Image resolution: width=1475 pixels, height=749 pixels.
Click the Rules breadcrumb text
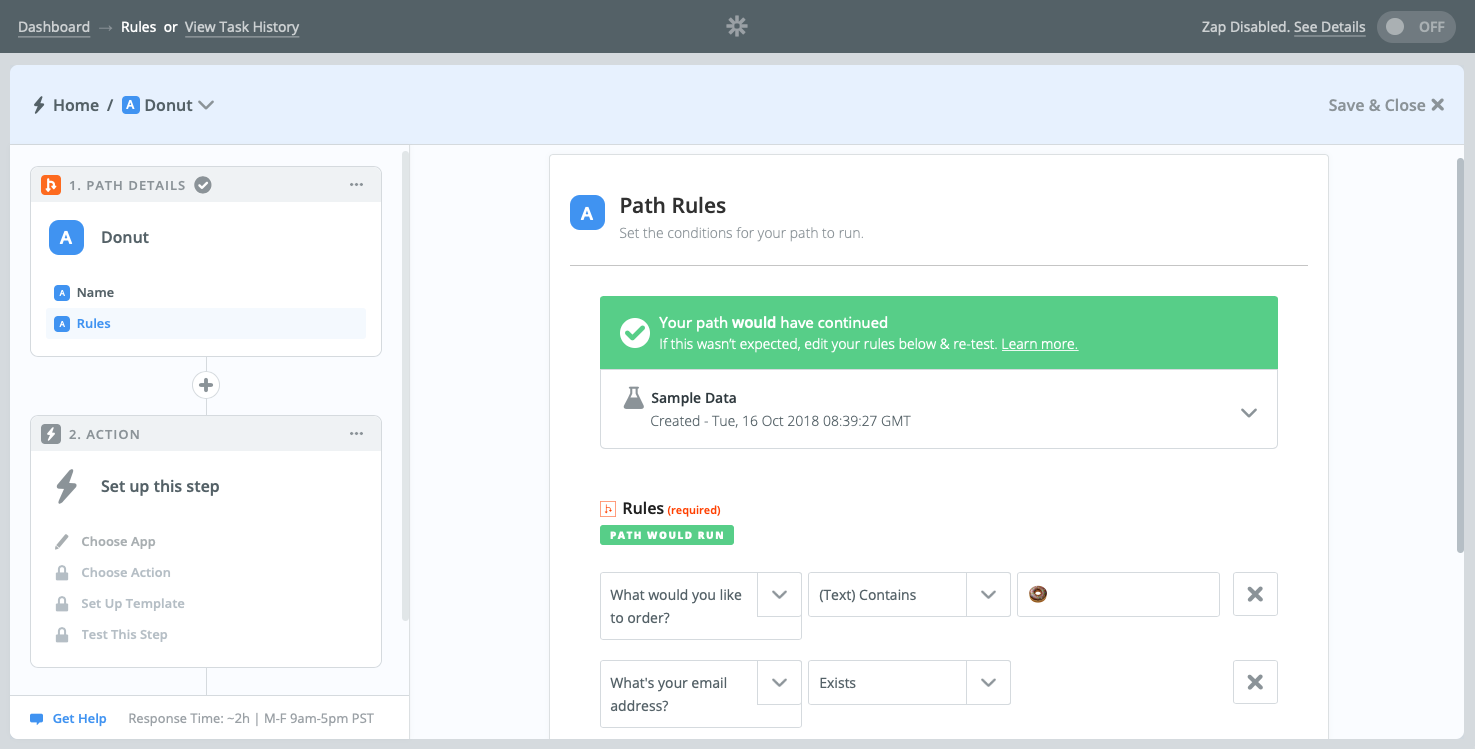(139, 27)
